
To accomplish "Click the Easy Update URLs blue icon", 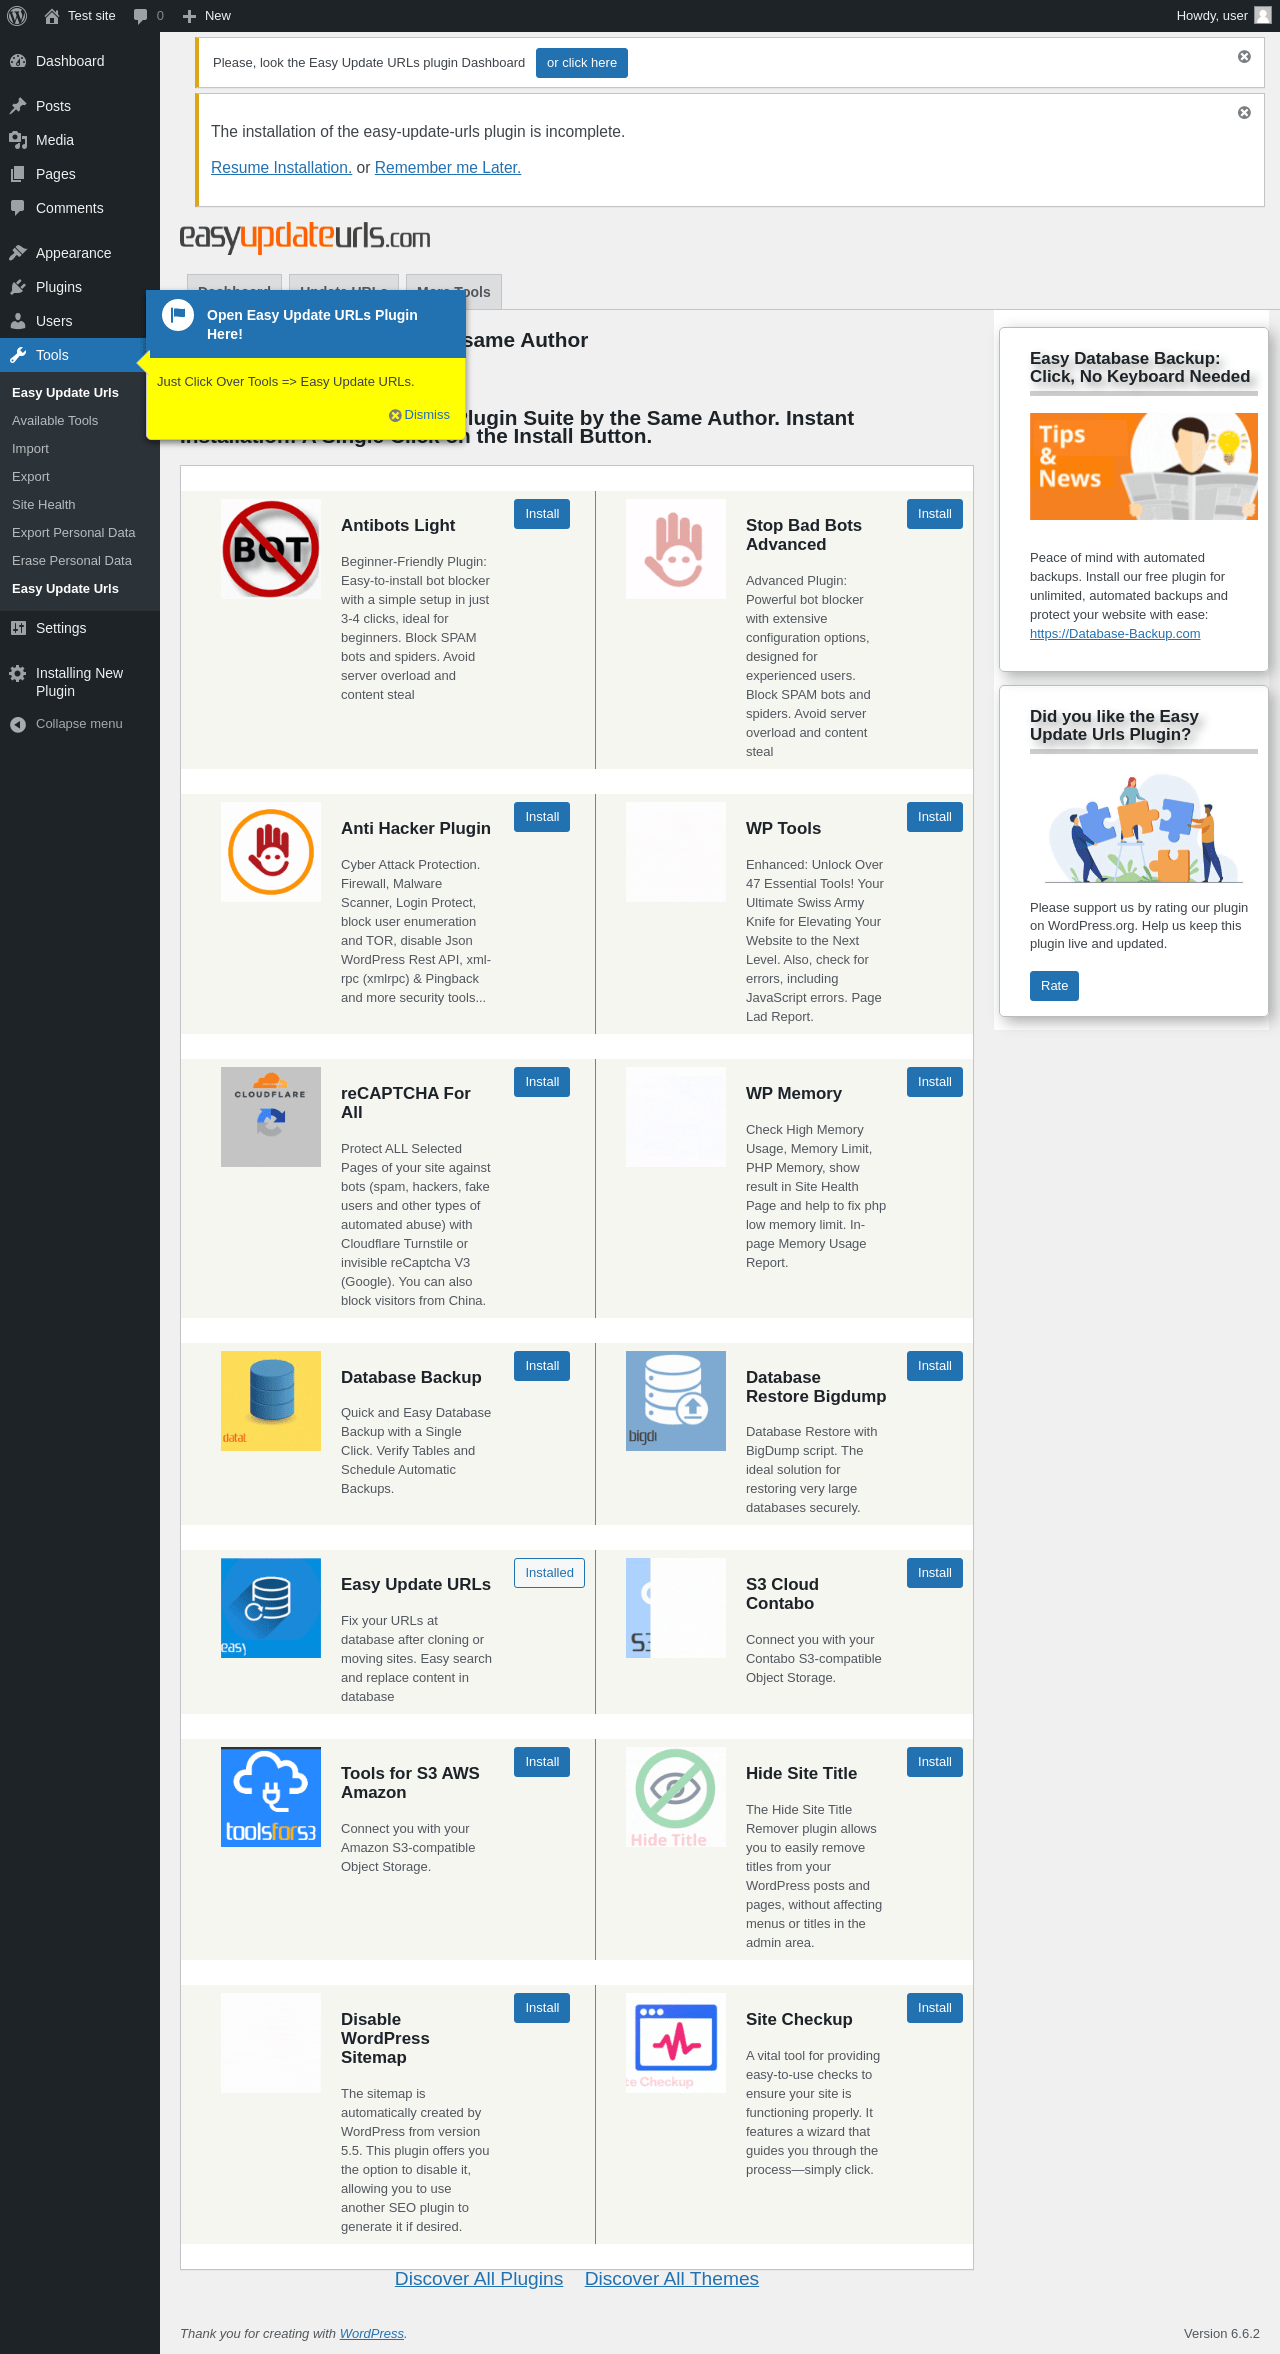I will (271, 1608).
